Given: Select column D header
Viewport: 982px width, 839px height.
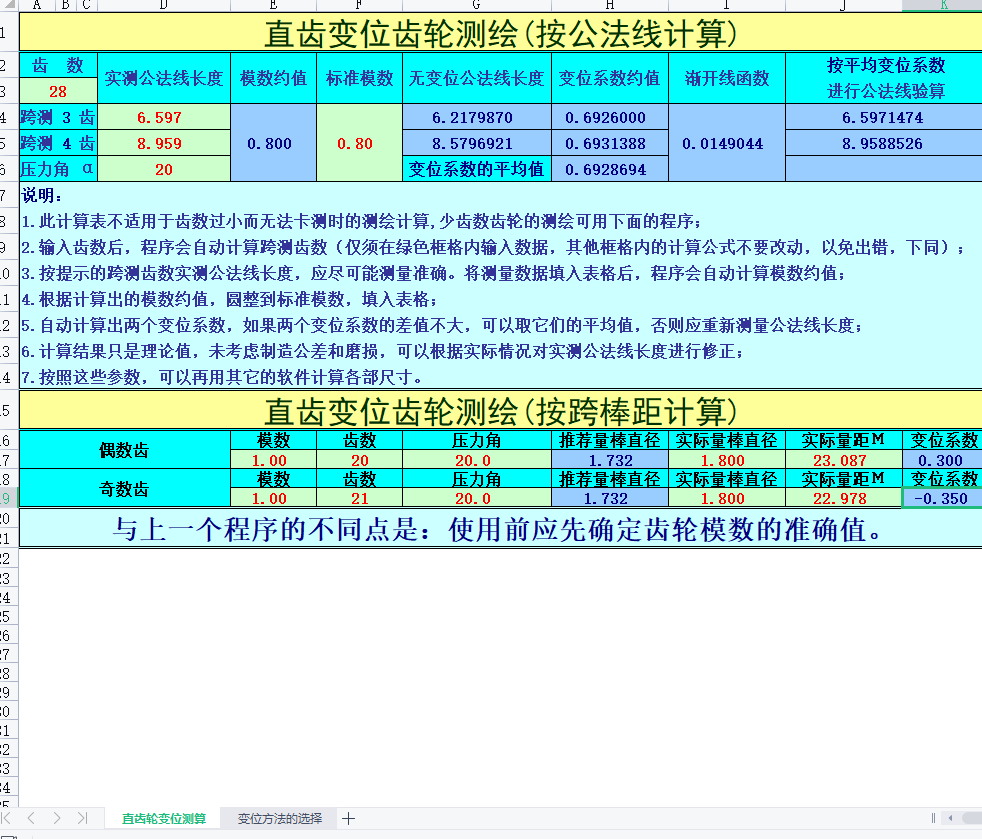Looking at the screenshot, I should [163, 5].
